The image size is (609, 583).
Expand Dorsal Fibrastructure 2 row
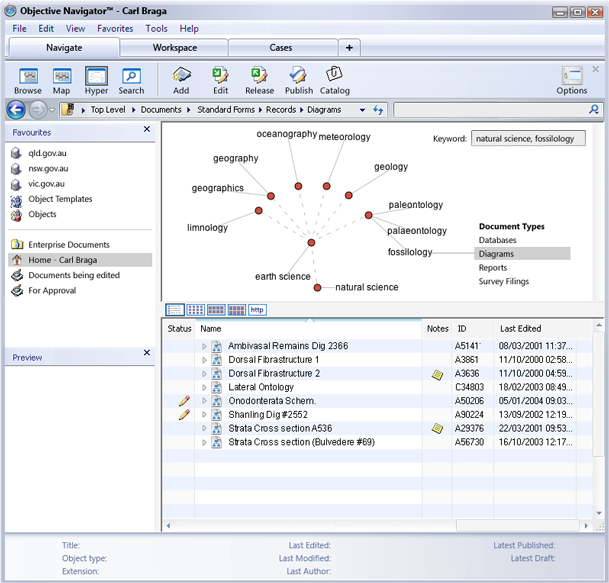coord(204,374)
